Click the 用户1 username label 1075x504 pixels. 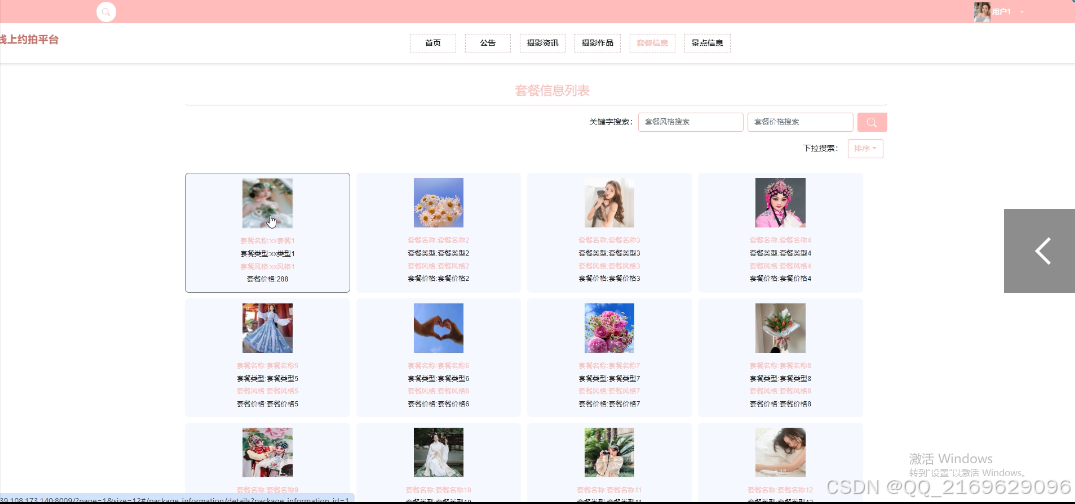point(1001,12)
